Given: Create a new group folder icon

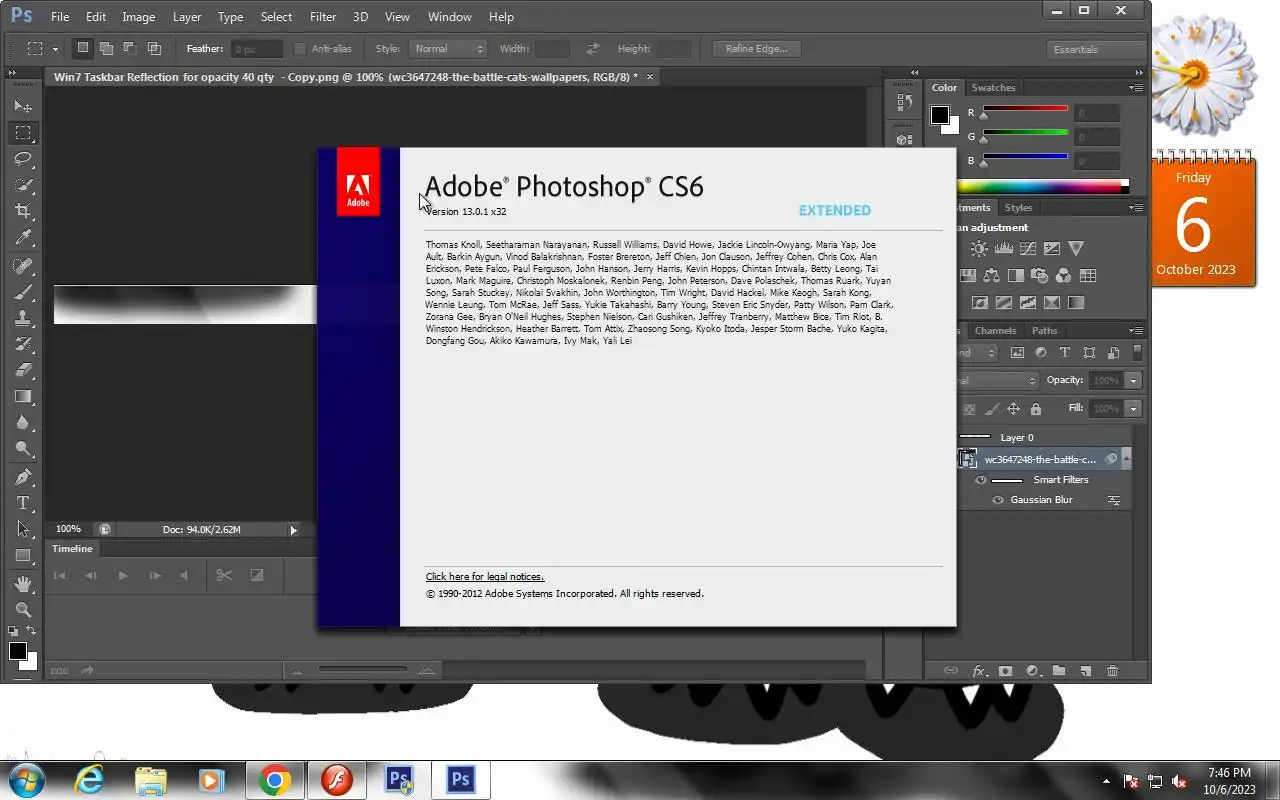Looking at the screenshot, I should coord(1059,671).
